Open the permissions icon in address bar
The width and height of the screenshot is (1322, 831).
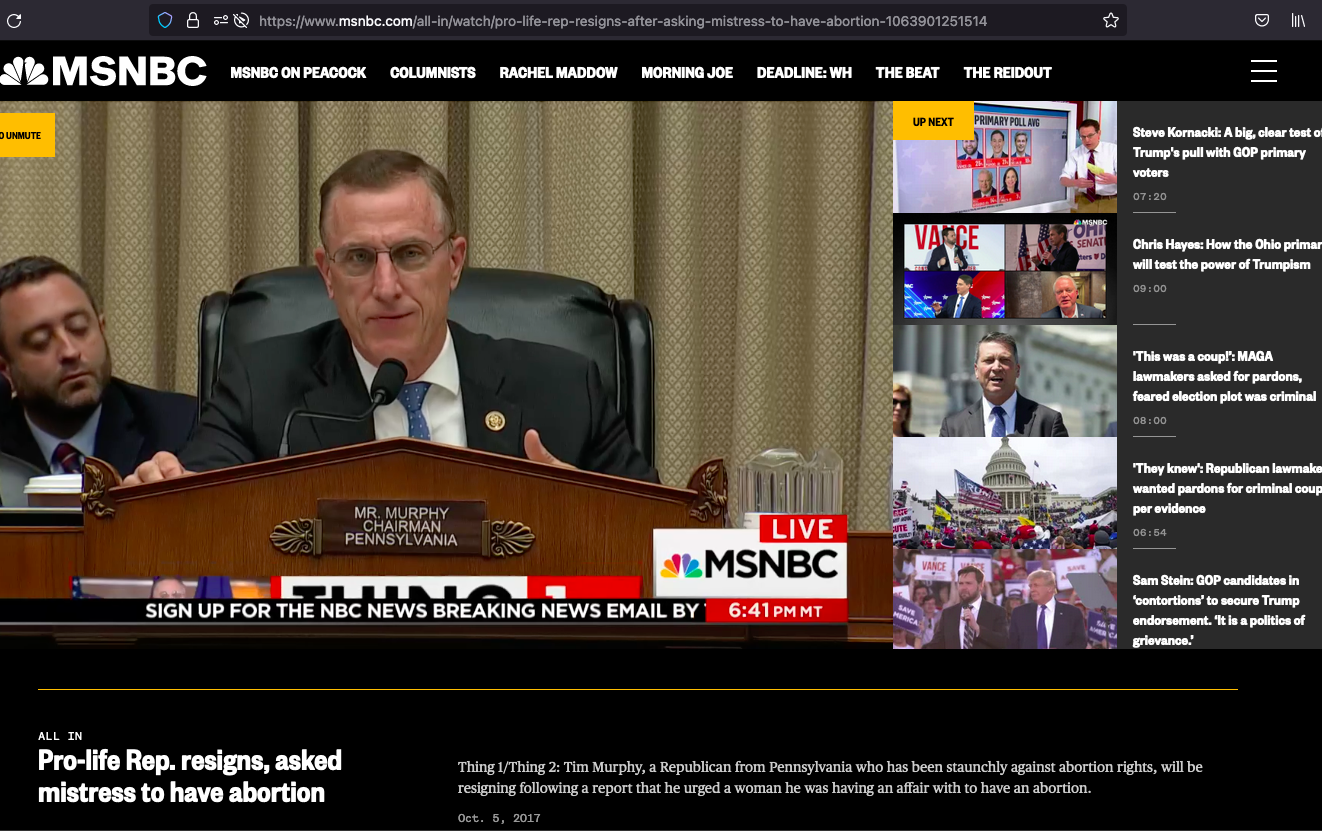[220, 20]
